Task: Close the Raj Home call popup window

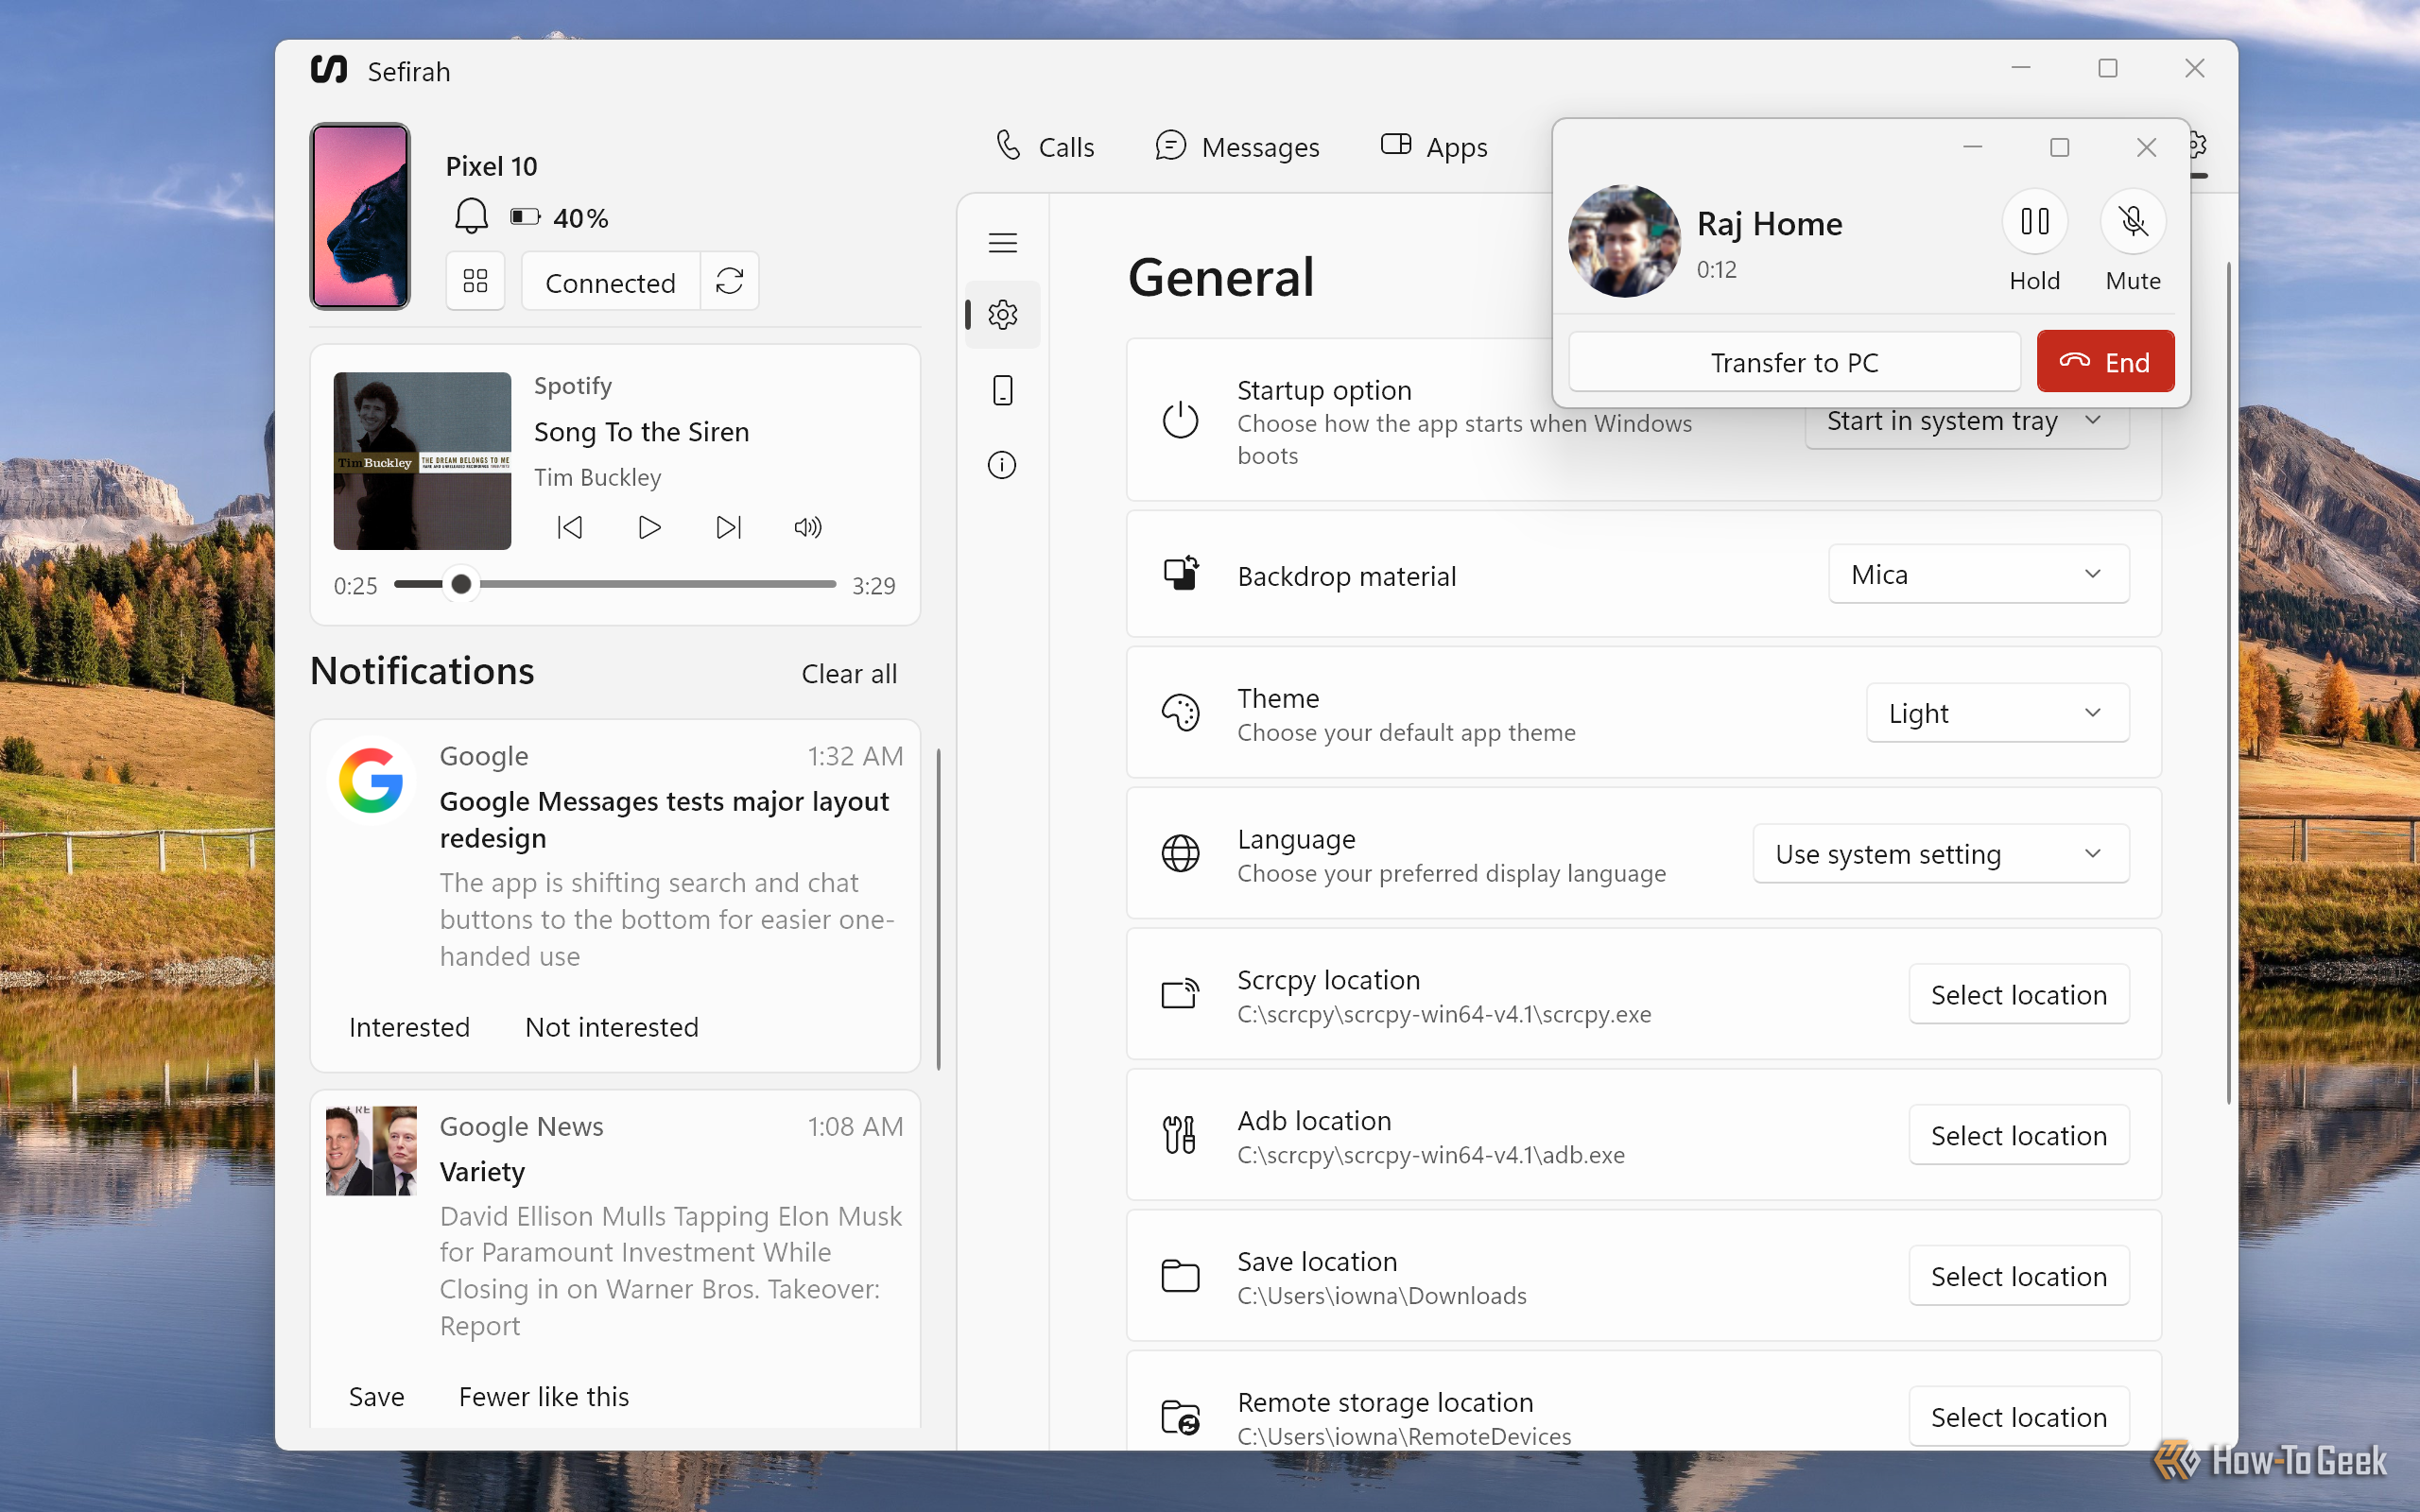Action: pos(2146,147)
